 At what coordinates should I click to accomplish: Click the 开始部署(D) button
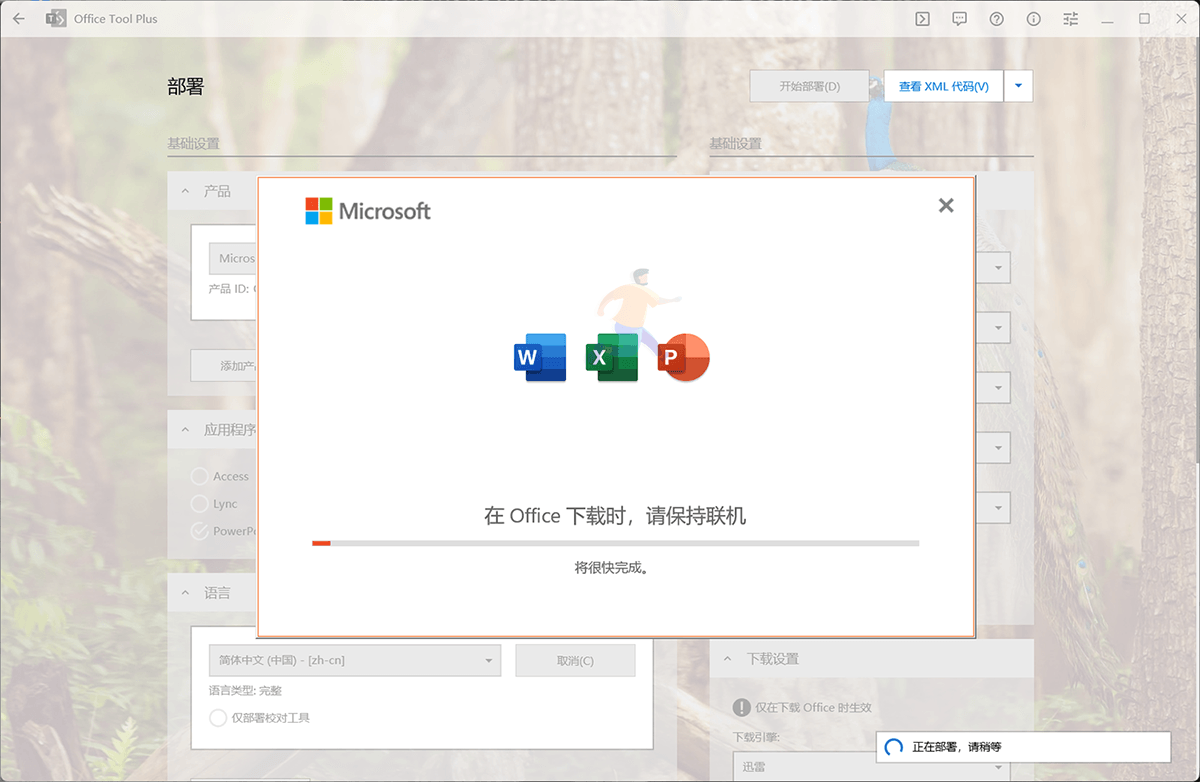[810, 86]
